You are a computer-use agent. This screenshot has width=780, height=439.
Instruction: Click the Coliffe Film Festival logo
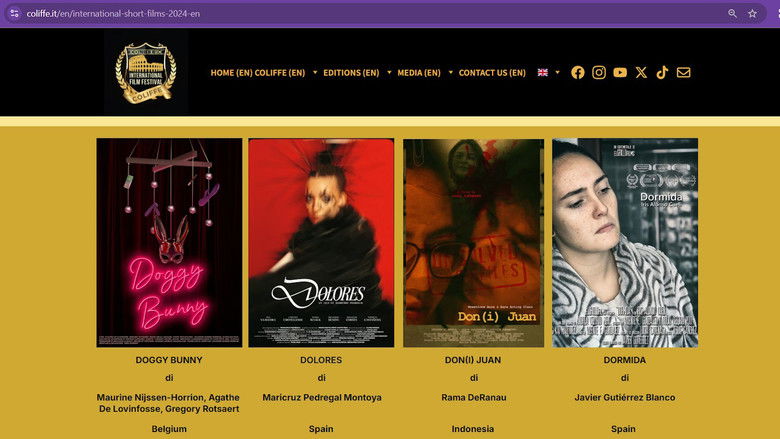point(146,72)
